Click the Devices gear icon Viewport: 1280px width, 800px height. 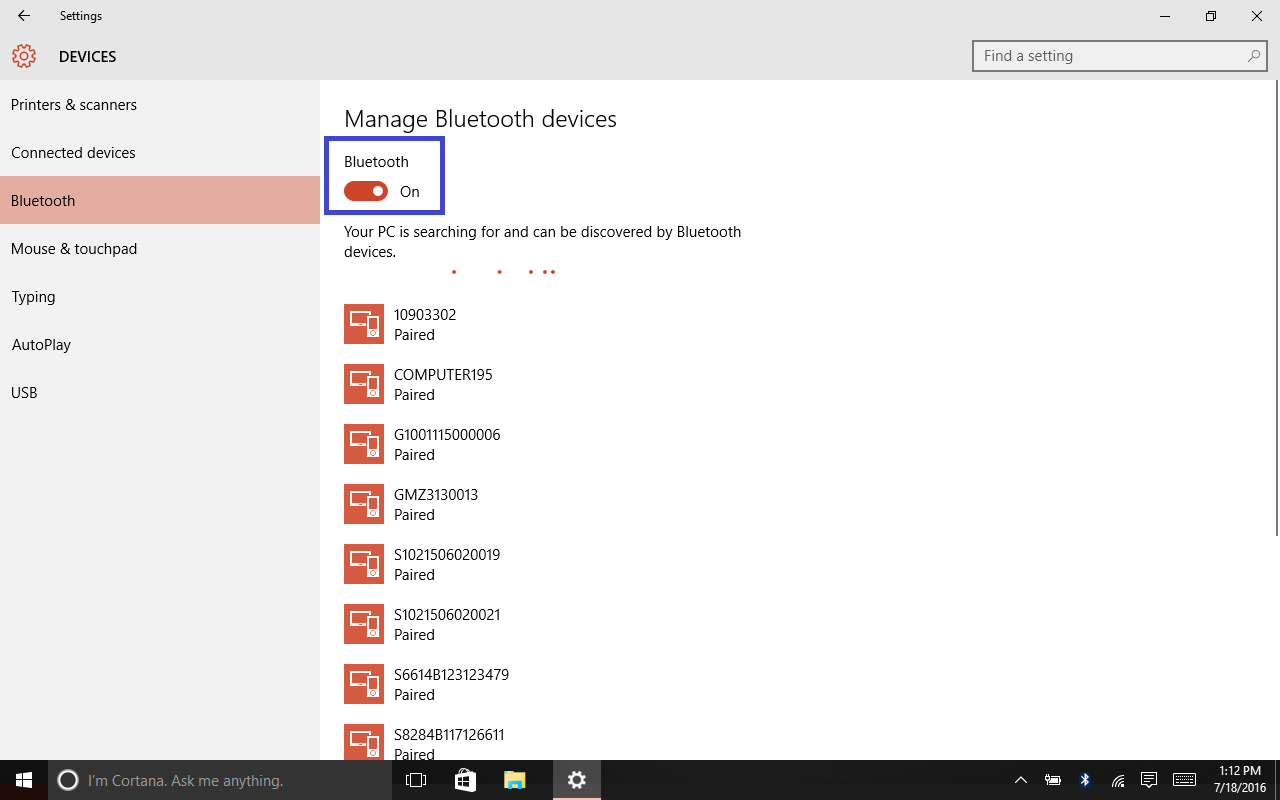coord(24,57)
